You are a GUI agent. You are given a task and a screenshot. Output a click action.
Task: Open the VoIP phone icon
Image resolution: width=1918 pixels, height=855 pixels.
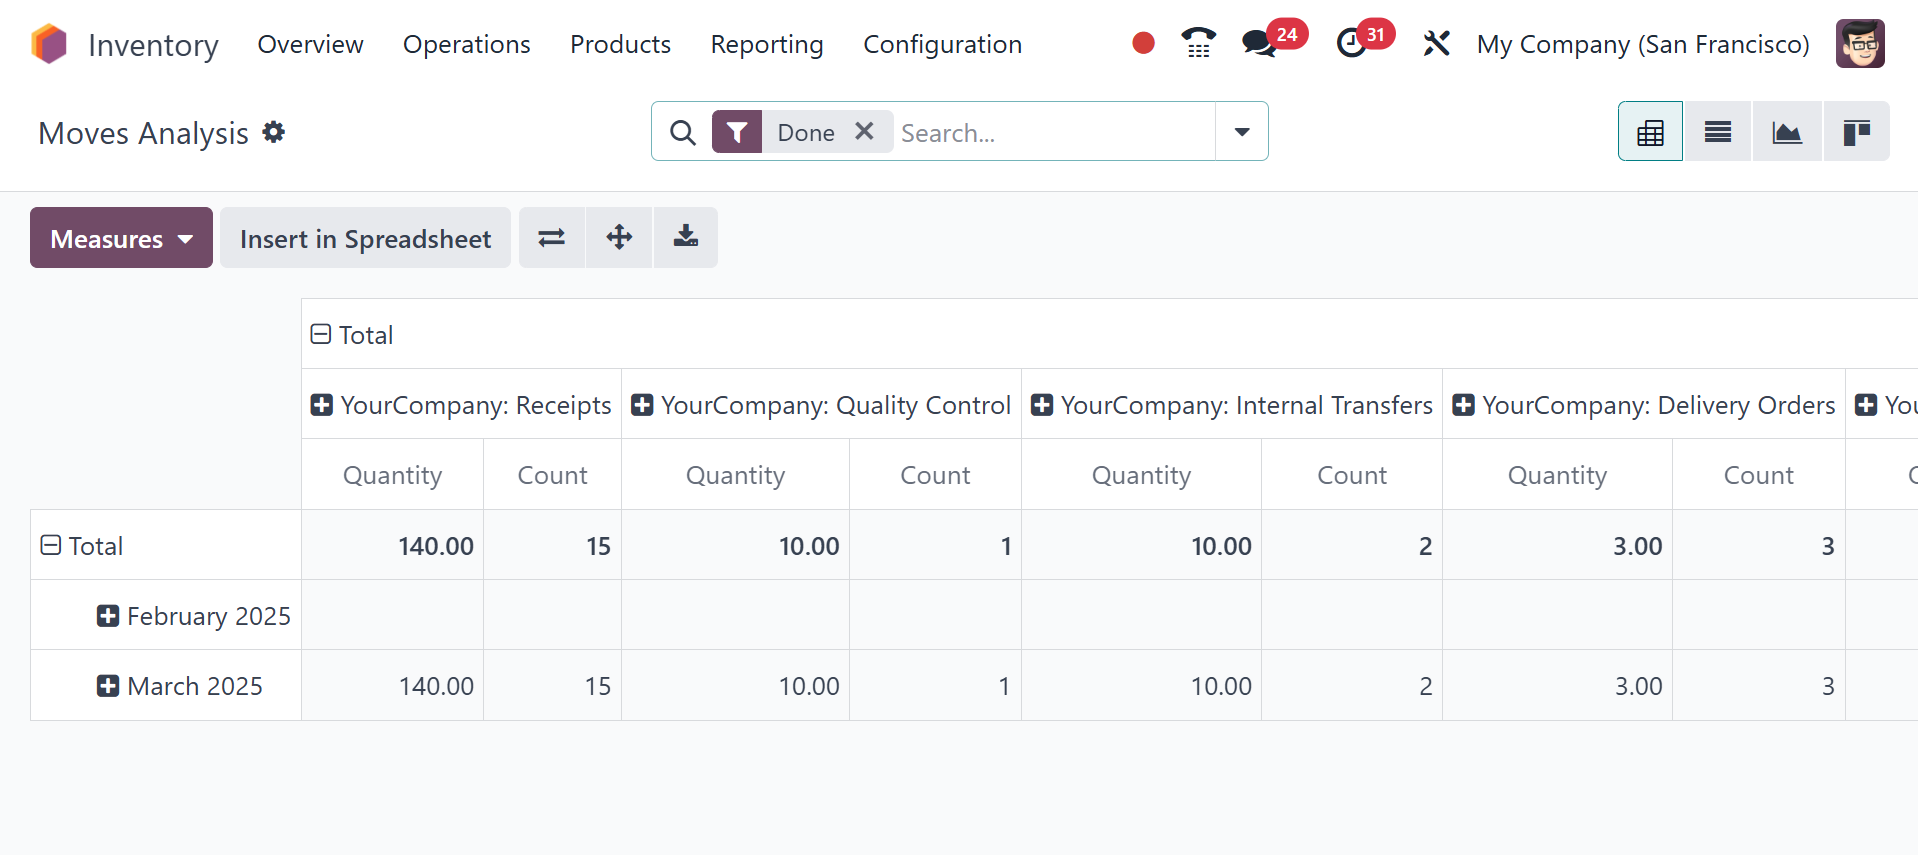(1197, 43)
